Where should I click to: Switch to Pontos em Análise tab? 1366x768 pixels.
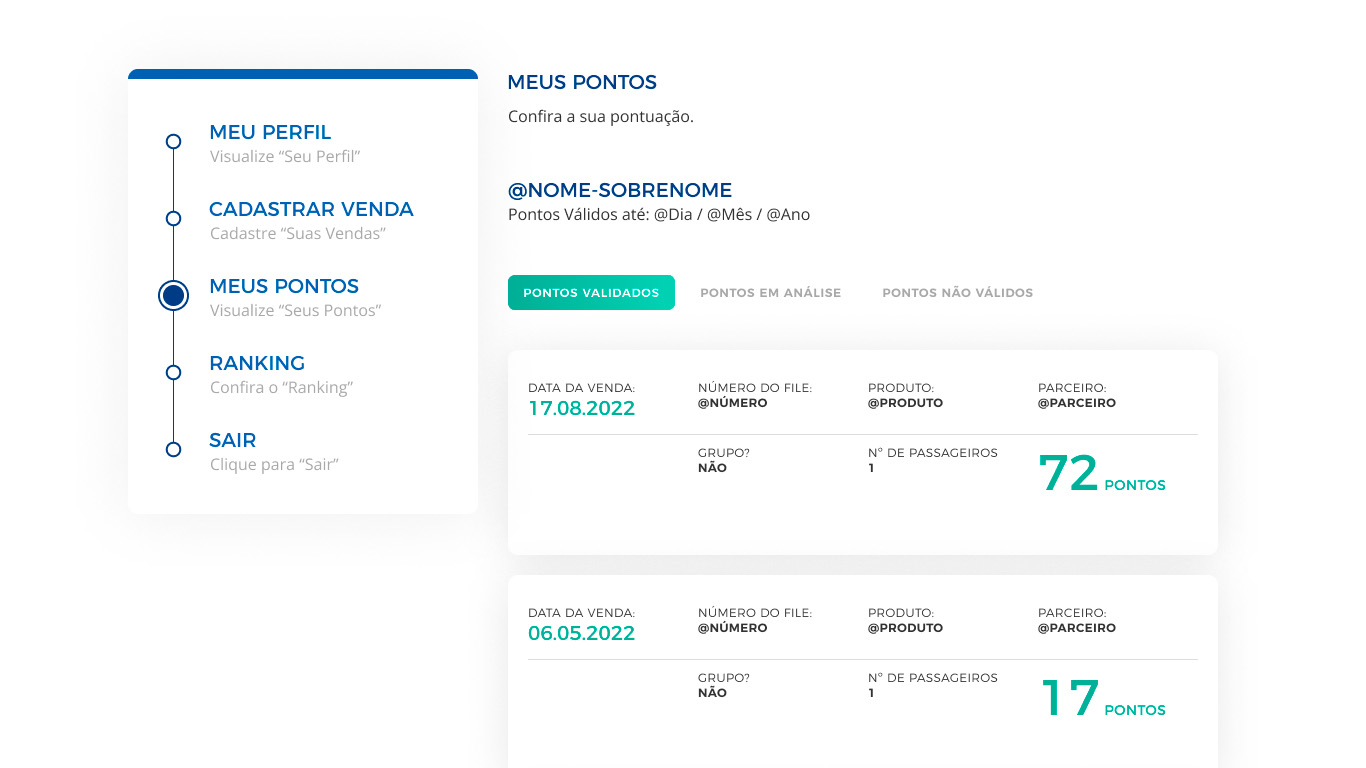pos(770,293)
